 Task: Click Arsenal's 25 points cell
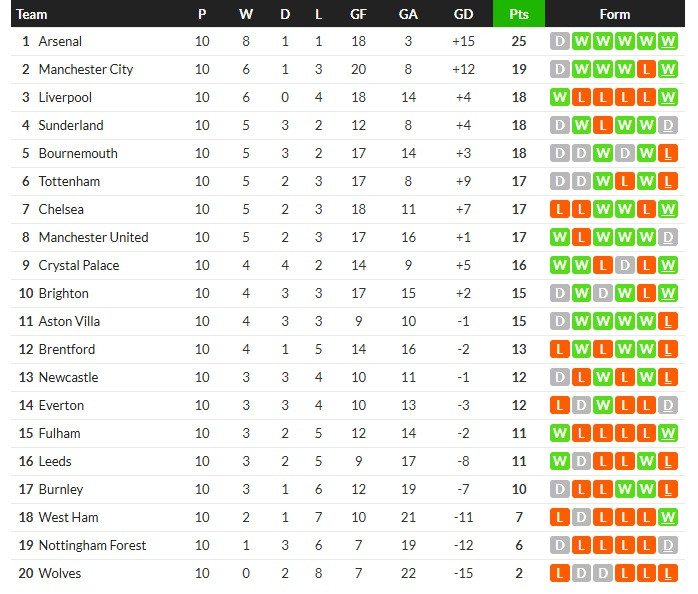point(518,41)
